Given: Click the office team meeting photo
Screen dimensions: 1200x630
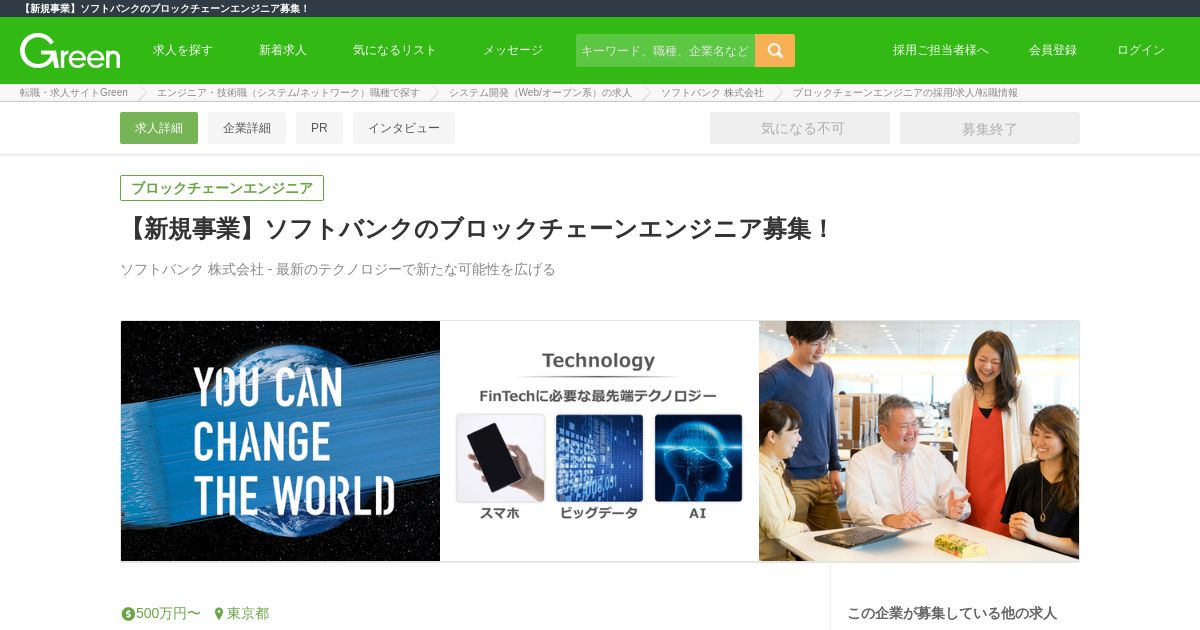Looking at the screenshot, I should click(x=919, y=441).
